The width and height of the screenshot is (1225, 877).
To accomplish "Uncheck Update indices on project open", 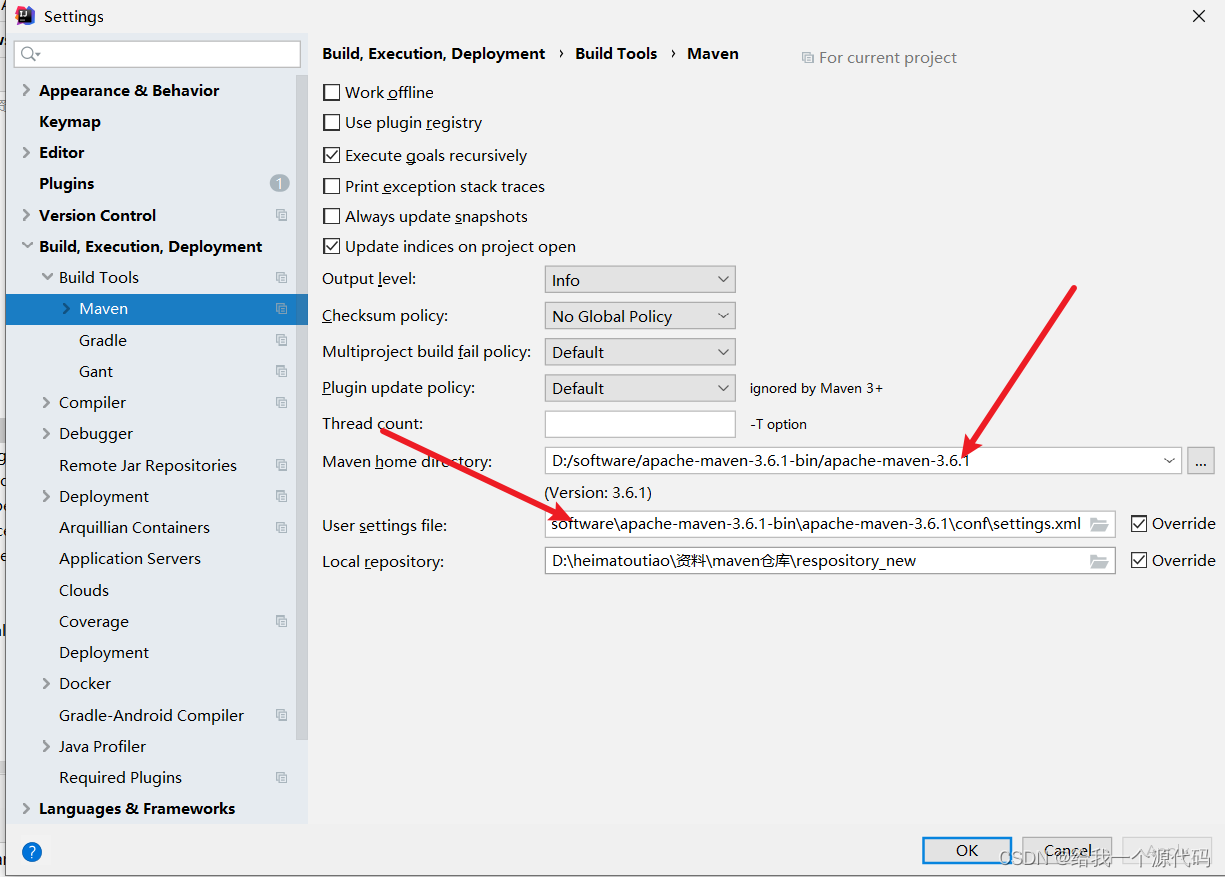I will 332,246.
